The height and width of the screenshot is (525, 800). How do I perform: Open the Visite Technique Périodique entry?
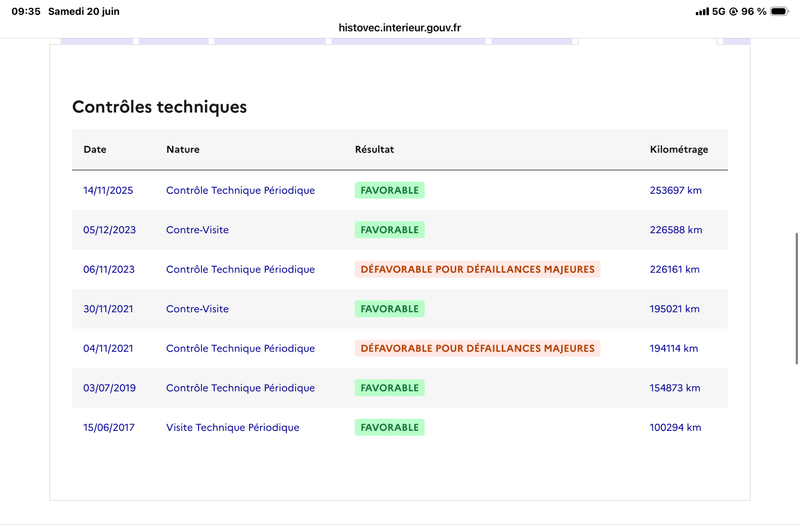[233, 428]
